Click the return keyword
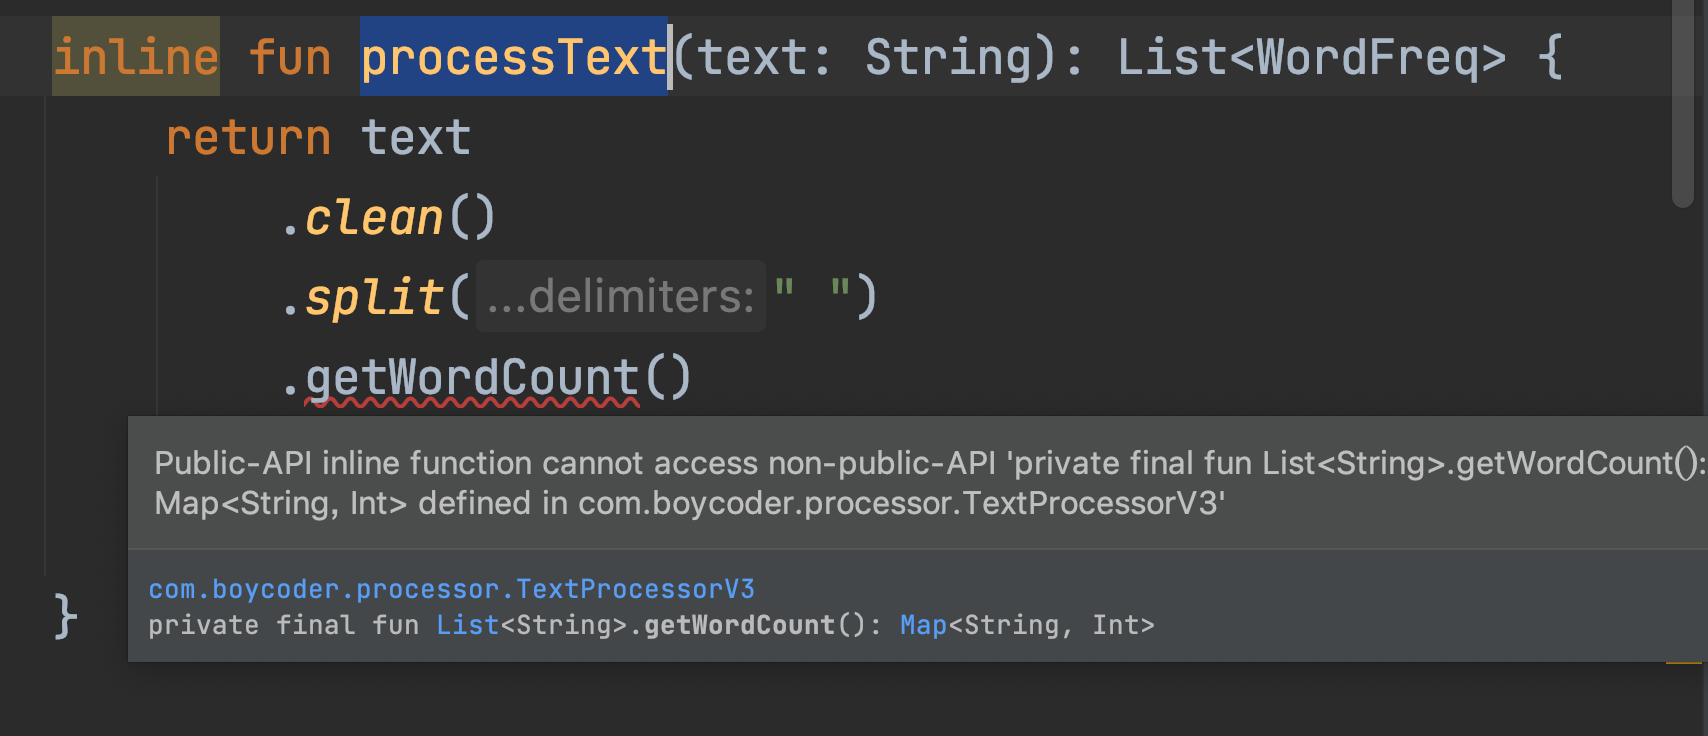This screenshot has height=736, width=1708. point(248,137)
